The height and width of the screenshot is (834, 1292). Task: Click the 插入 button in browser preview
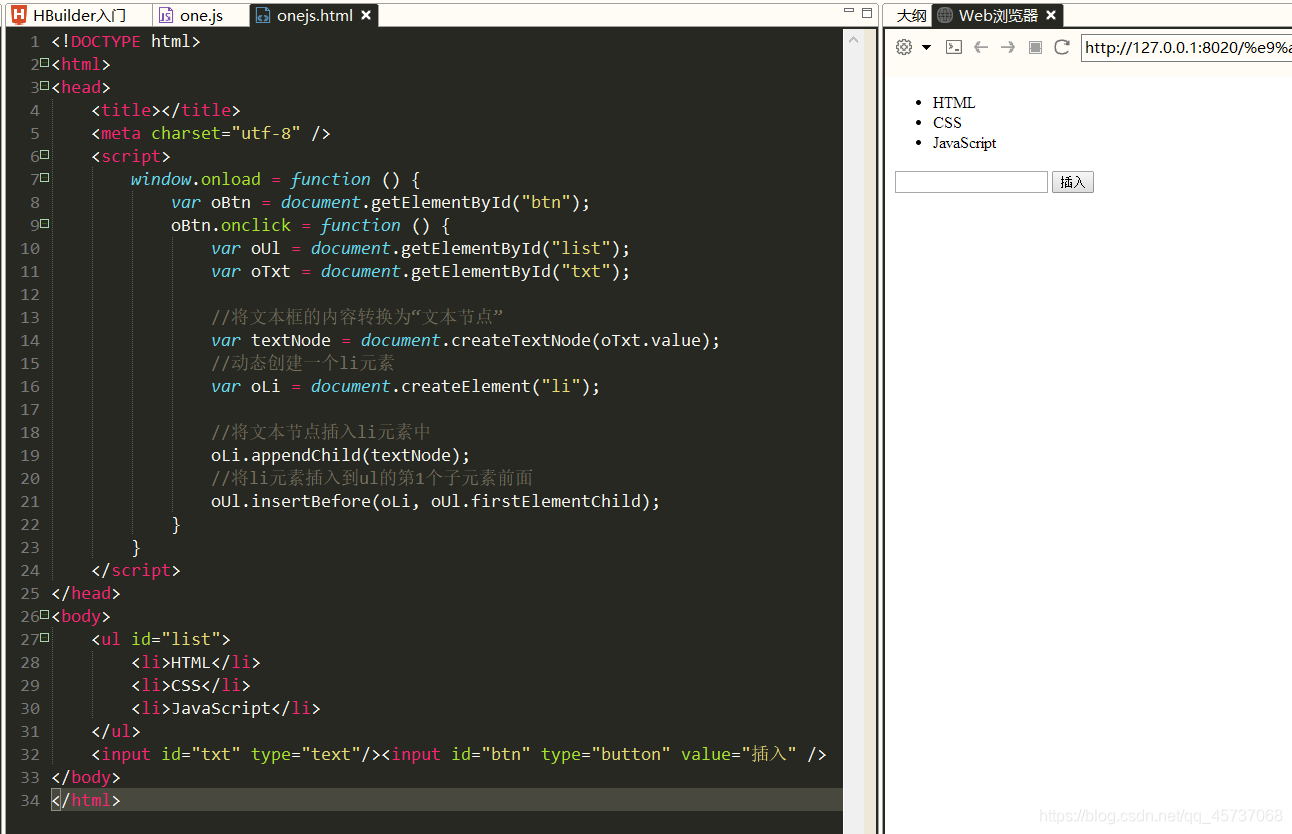pos(1072,182)
